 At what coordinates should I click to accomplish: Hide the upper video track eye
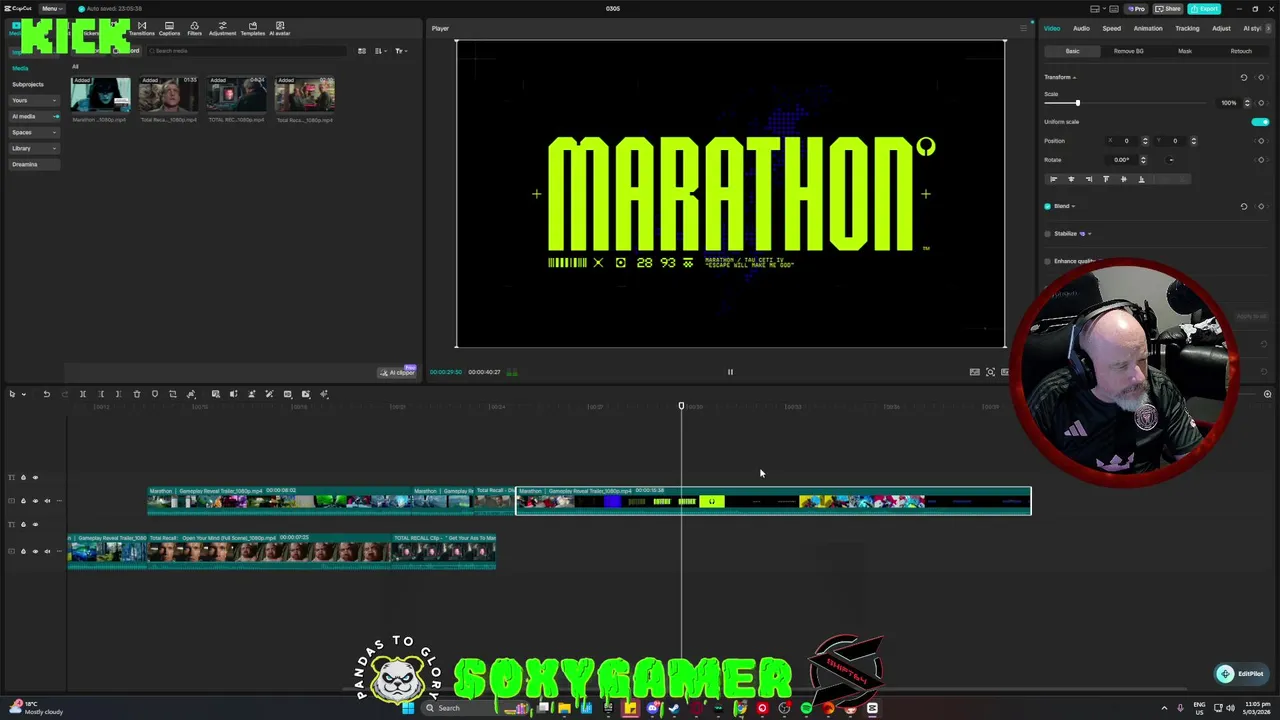35,501
